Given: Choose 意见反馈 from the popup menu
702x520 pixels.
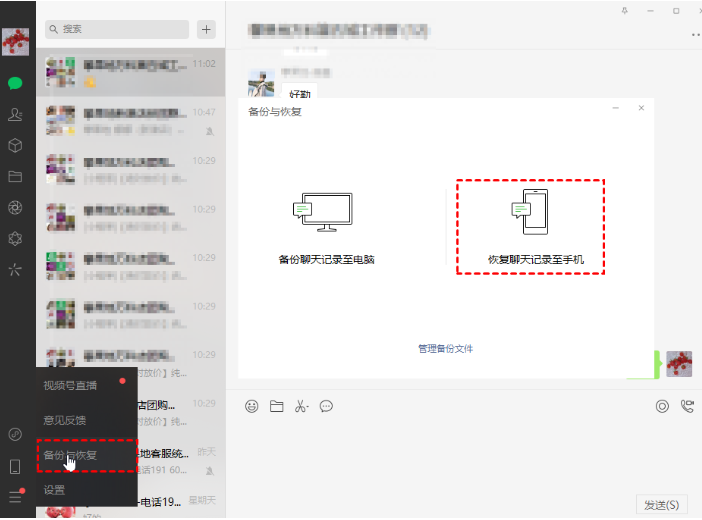Looking at the screenshot, I should 63,420.
